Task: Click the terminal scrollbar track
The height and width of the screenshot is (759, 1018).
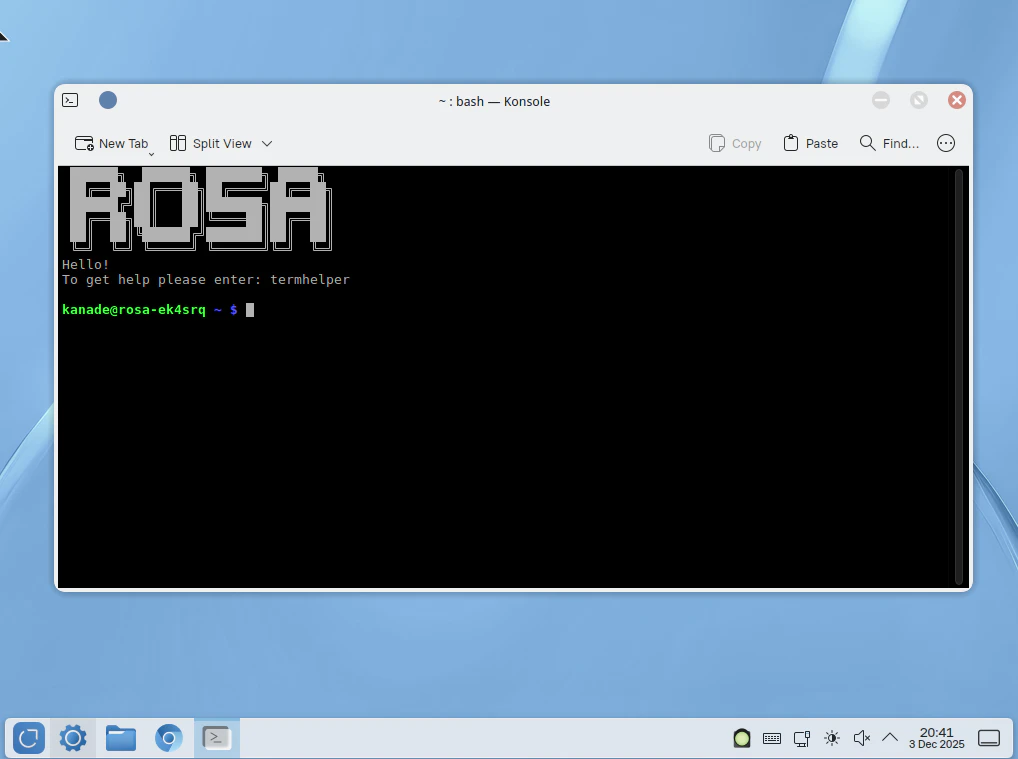Action: 960,377
